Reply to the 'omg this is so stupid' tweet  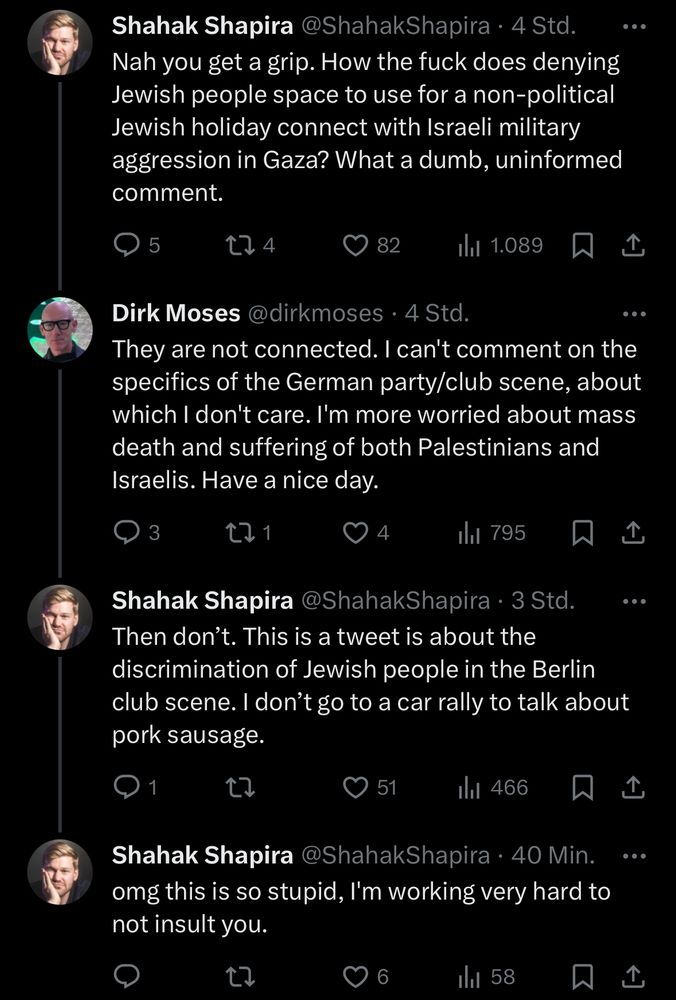pyautogui.click(x=126, y=976)
